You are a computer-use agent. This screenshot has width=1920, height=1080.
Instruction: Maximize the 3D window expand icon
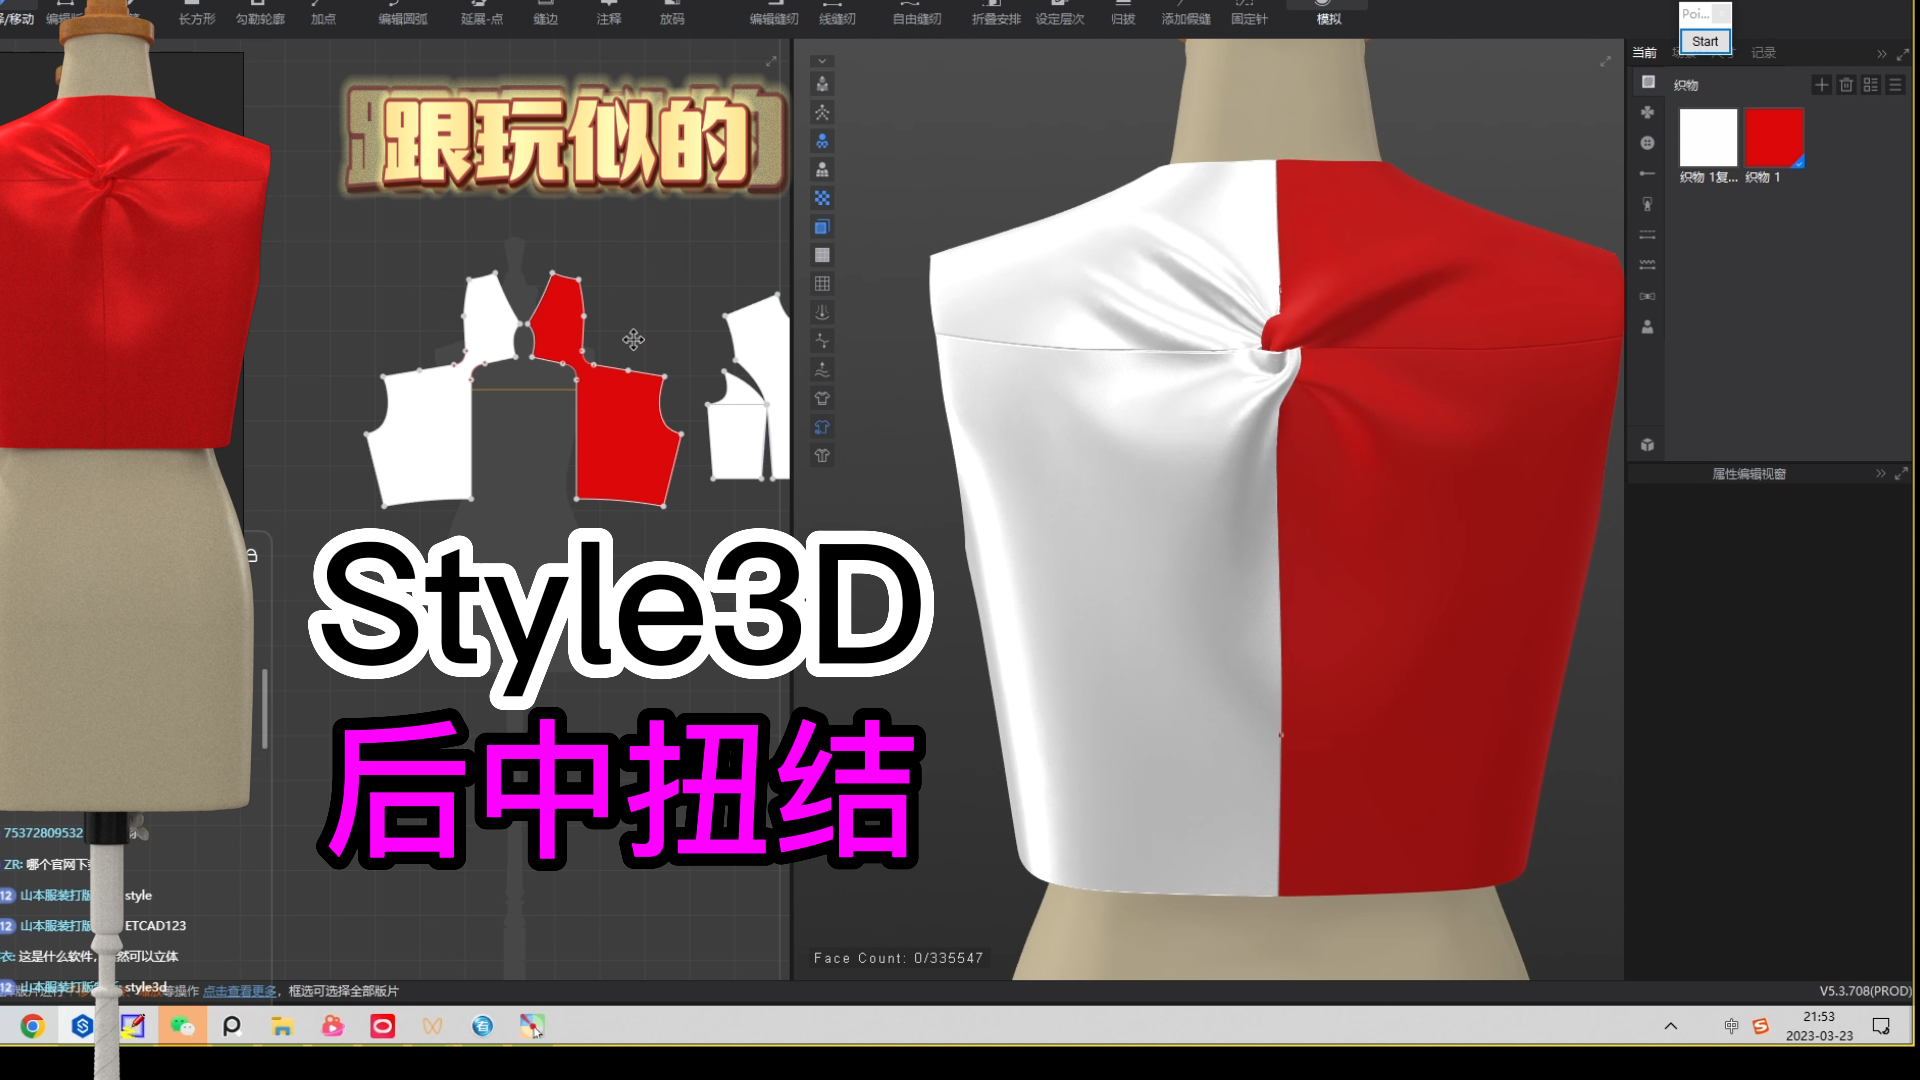tap(1605, 62)
